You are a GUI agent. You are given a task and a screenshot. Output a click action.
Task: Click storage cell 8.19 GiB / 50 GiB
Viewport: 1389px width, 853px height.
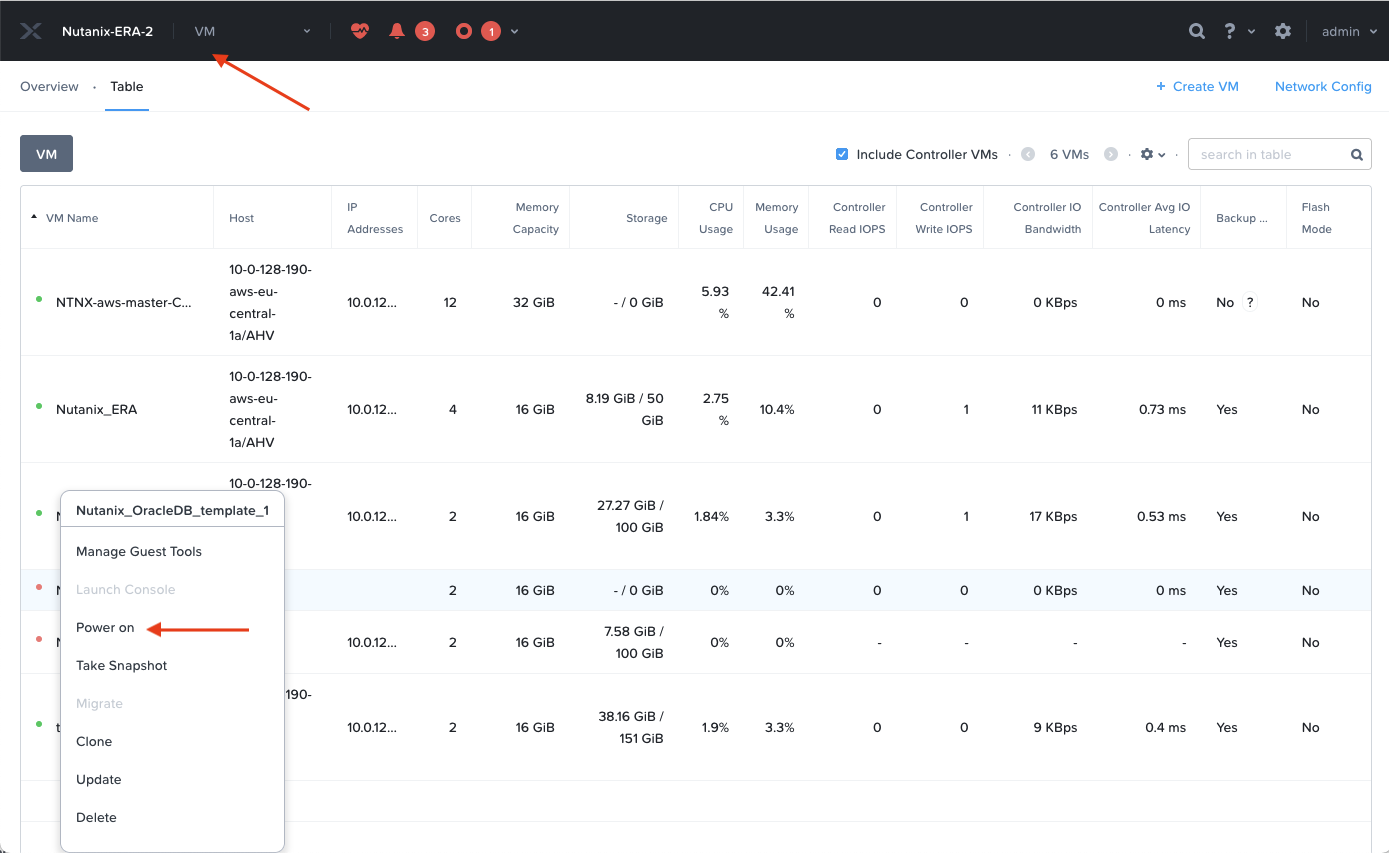pyautogui.click(x=625, y=409)
